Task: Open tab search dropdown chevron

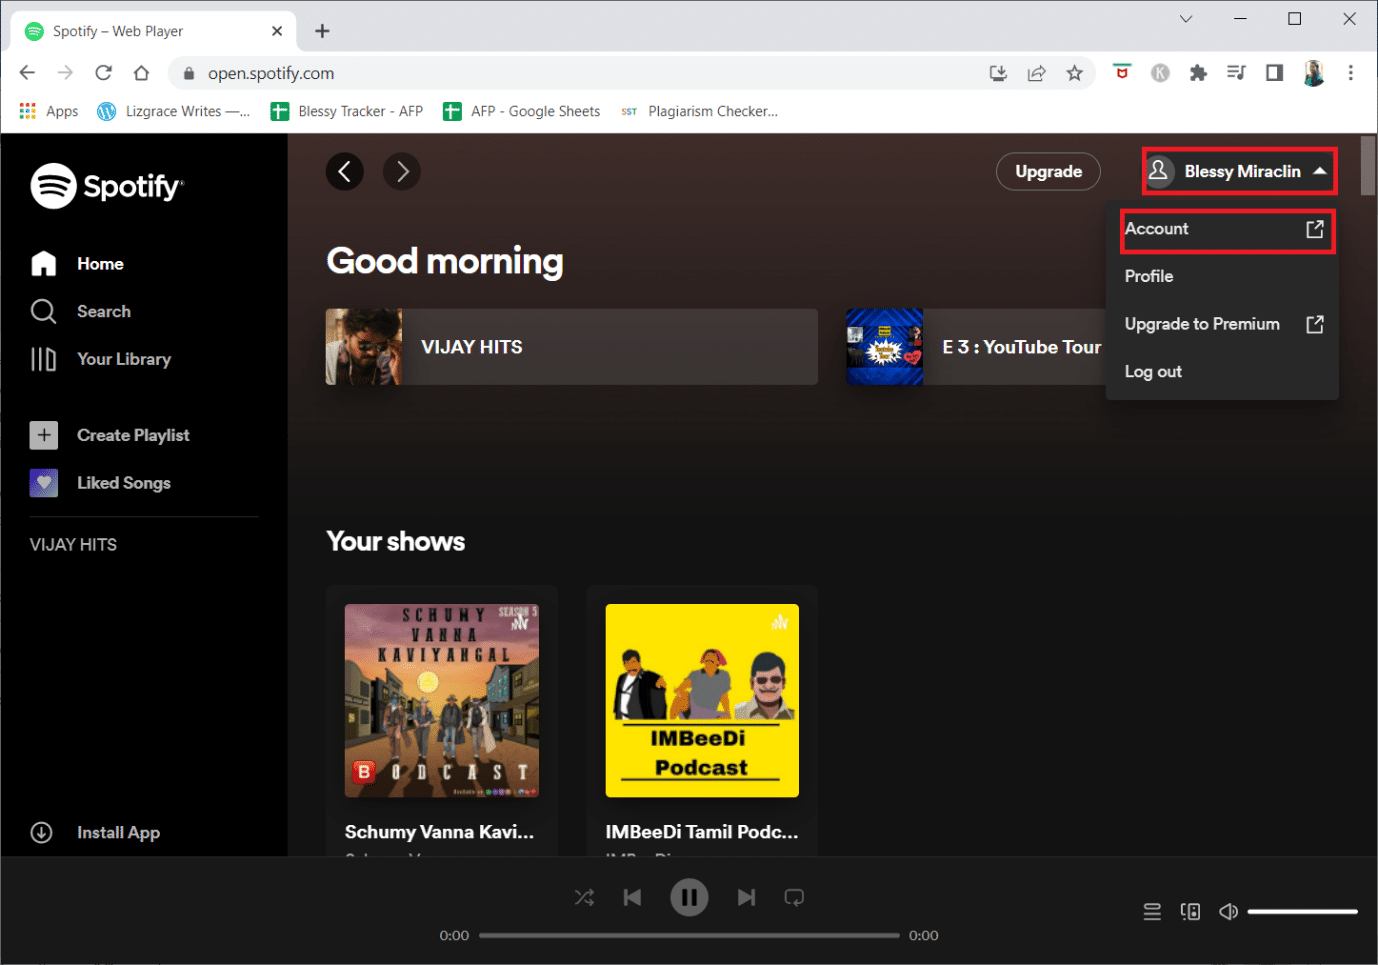Action: click(1186, 19)
